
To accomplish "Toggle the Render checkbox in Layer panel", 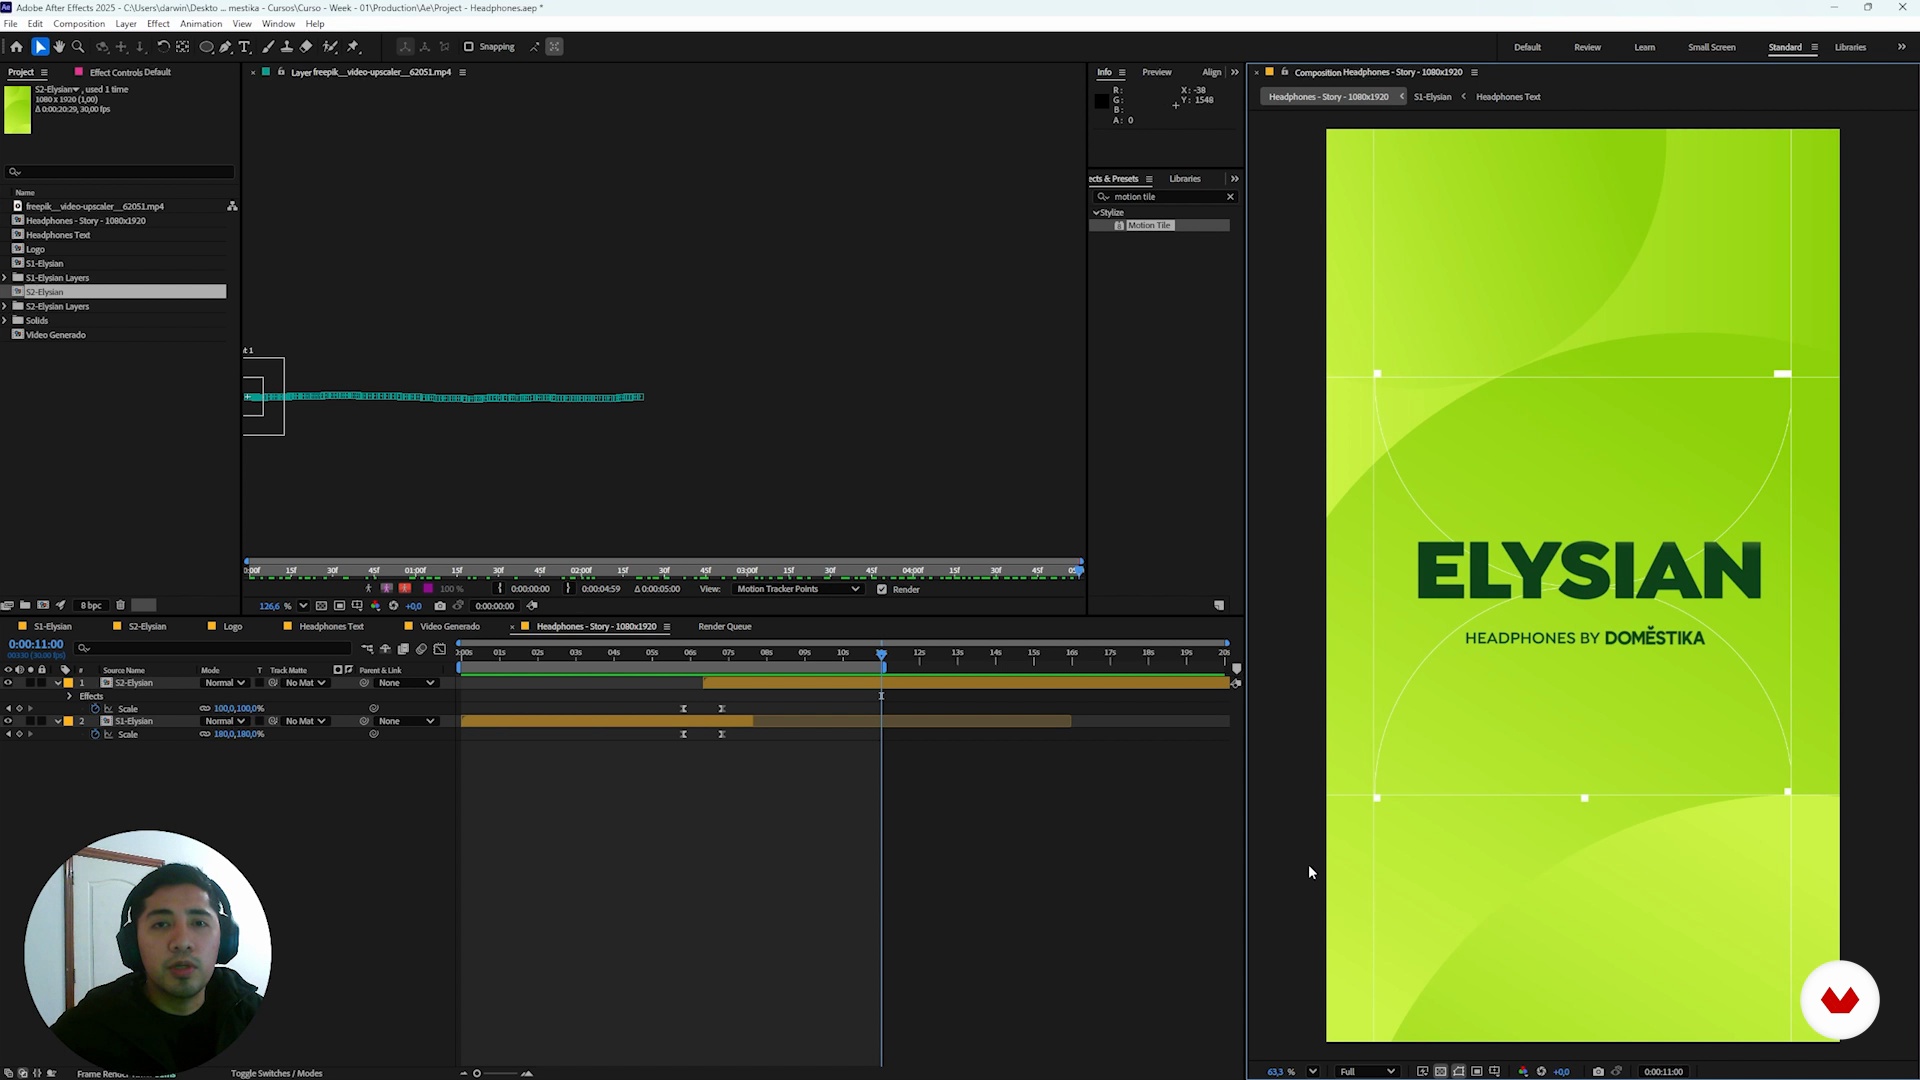I will coord(881,589).
